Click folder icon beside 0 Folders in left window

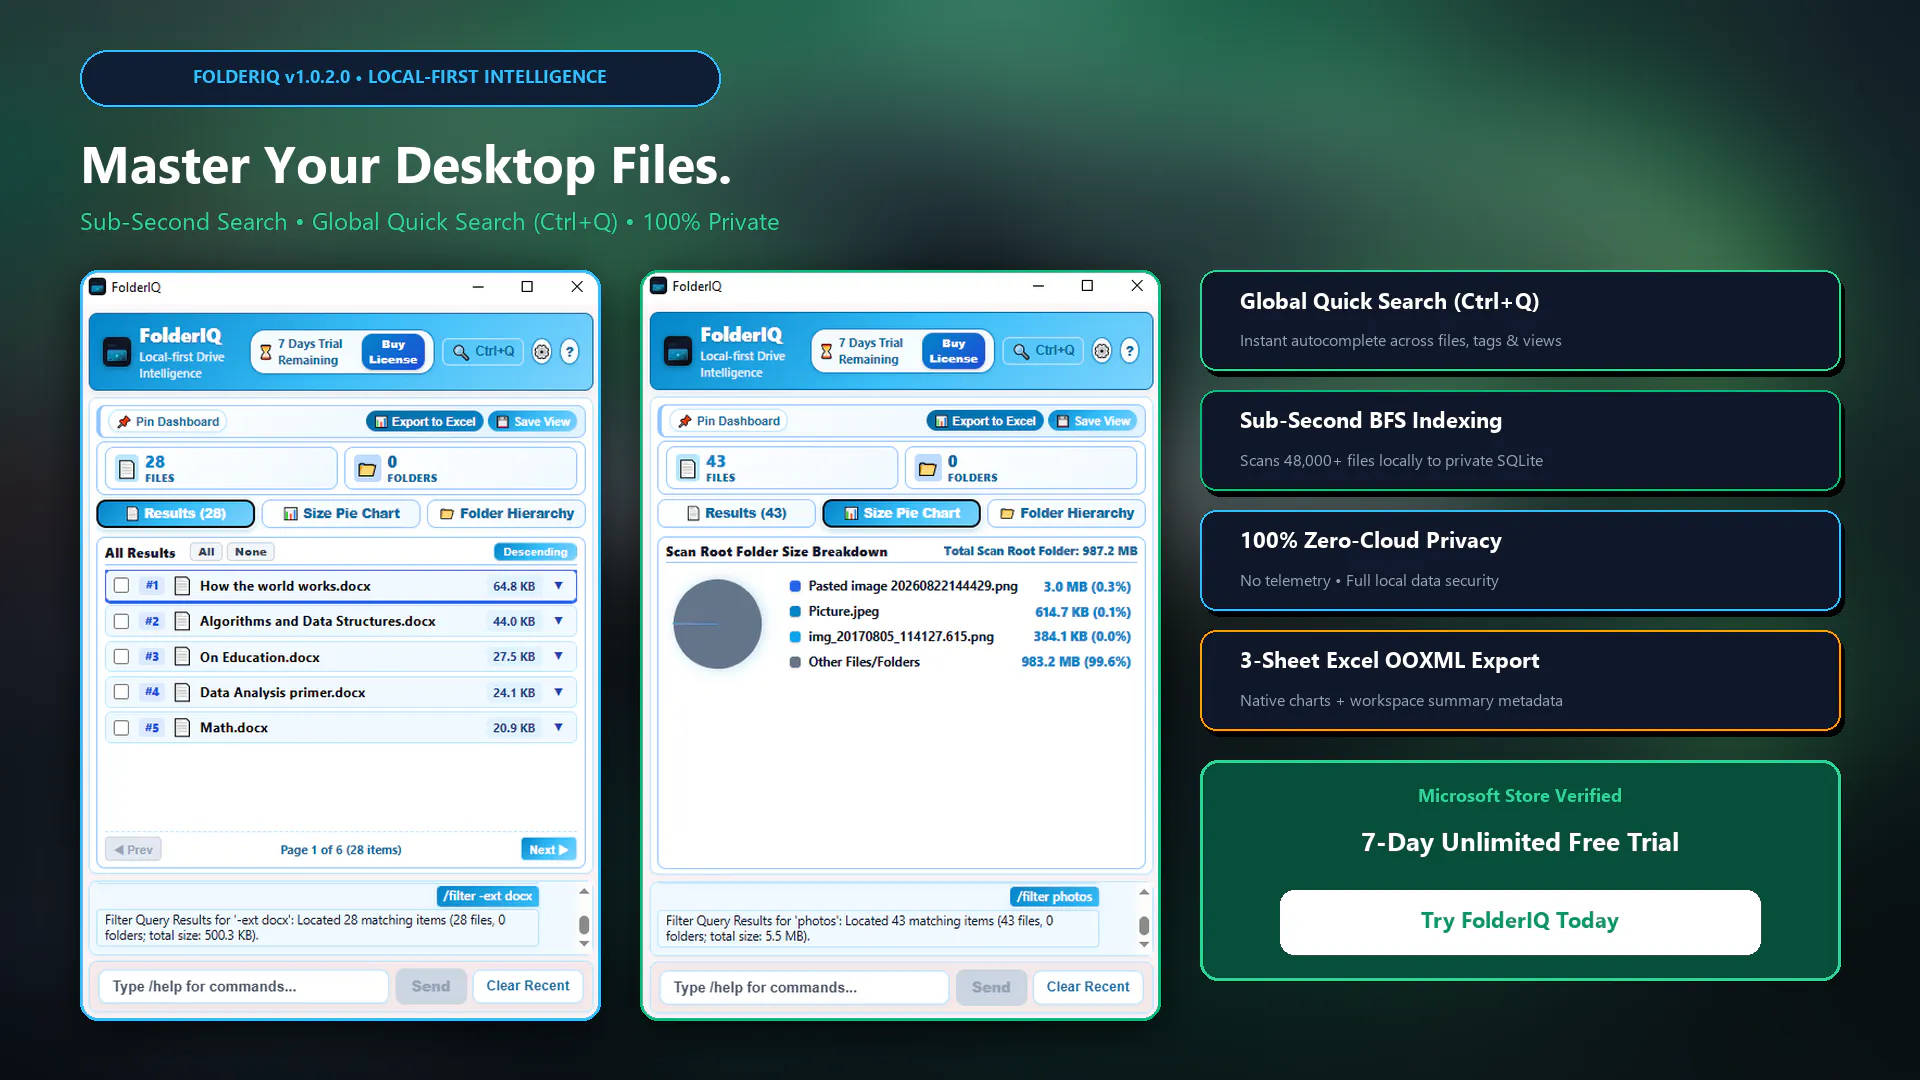(367, 468)
